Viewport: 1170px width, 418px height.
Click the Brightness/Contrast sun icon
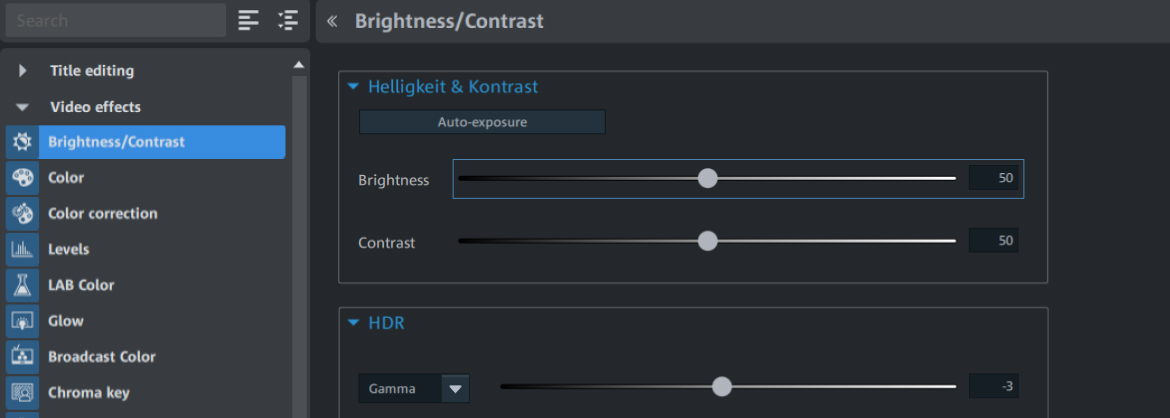[x=22, y=142]
